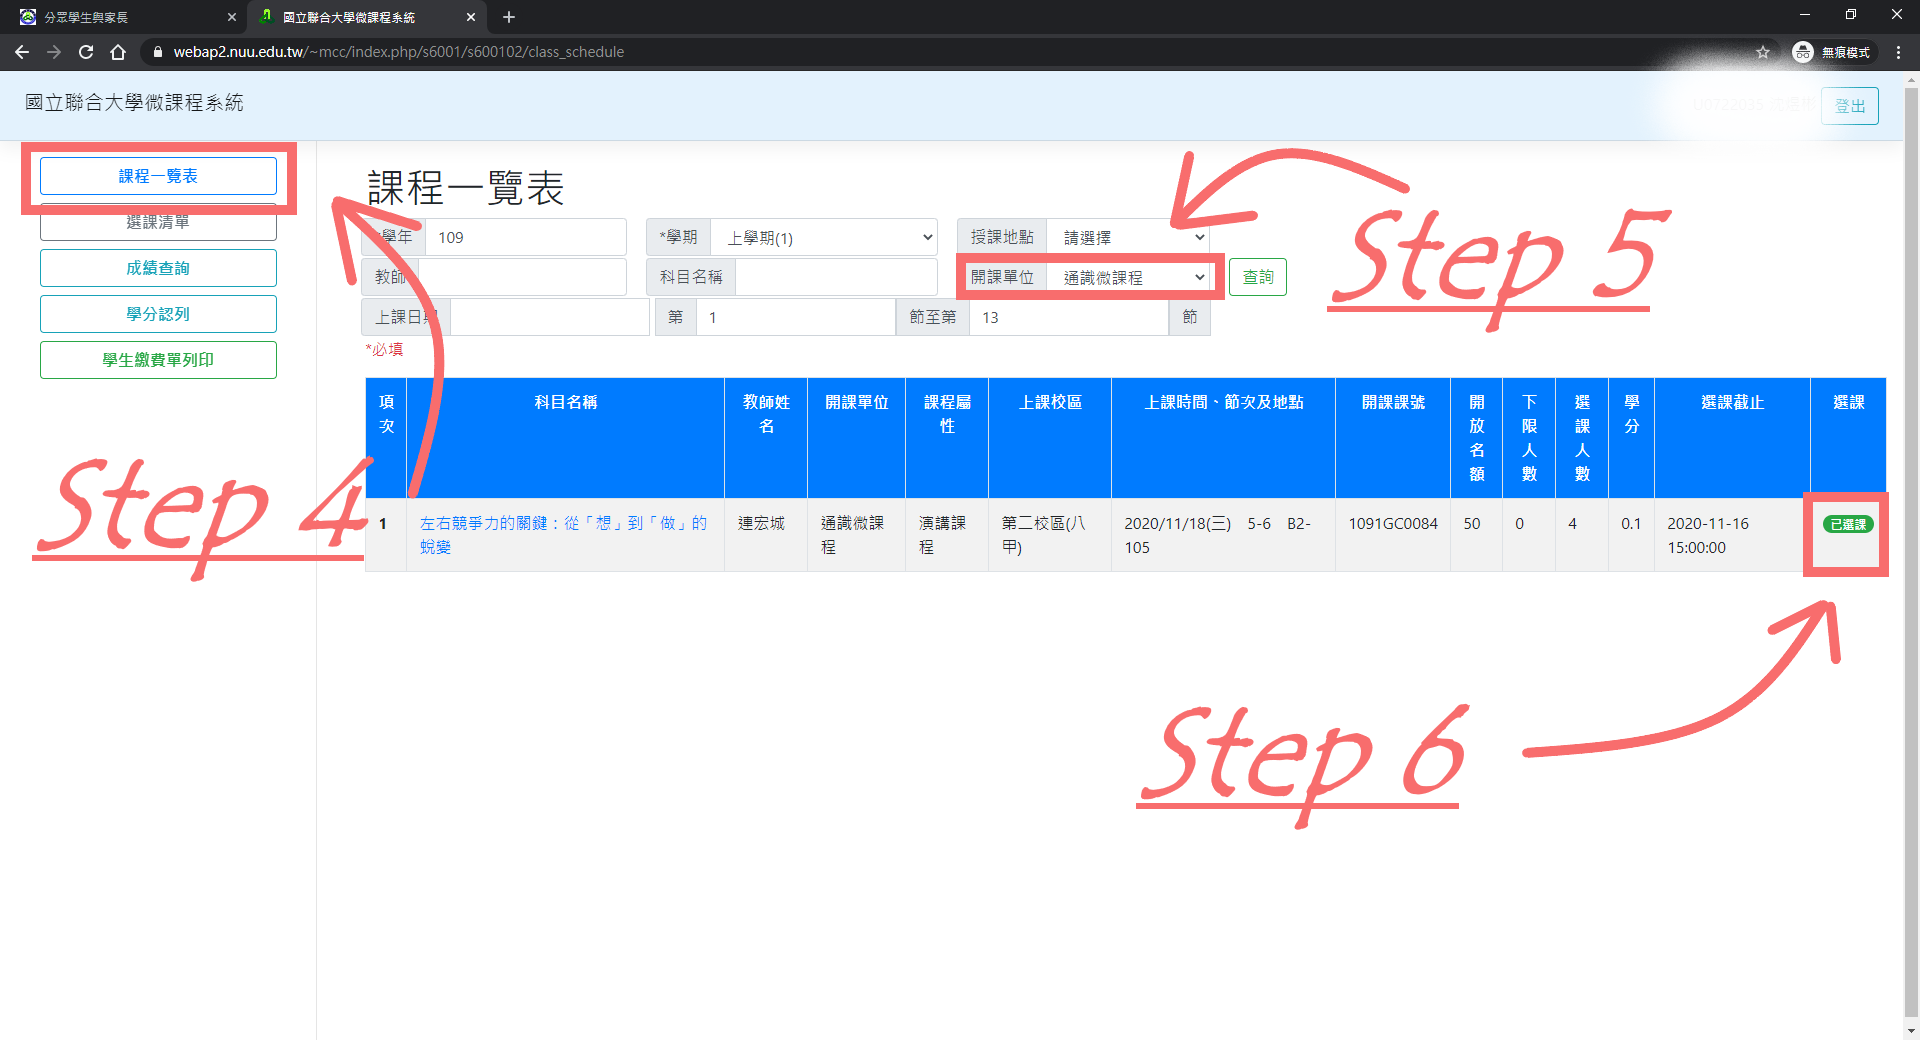Reload the page with refresh icon

click(86, 52)
